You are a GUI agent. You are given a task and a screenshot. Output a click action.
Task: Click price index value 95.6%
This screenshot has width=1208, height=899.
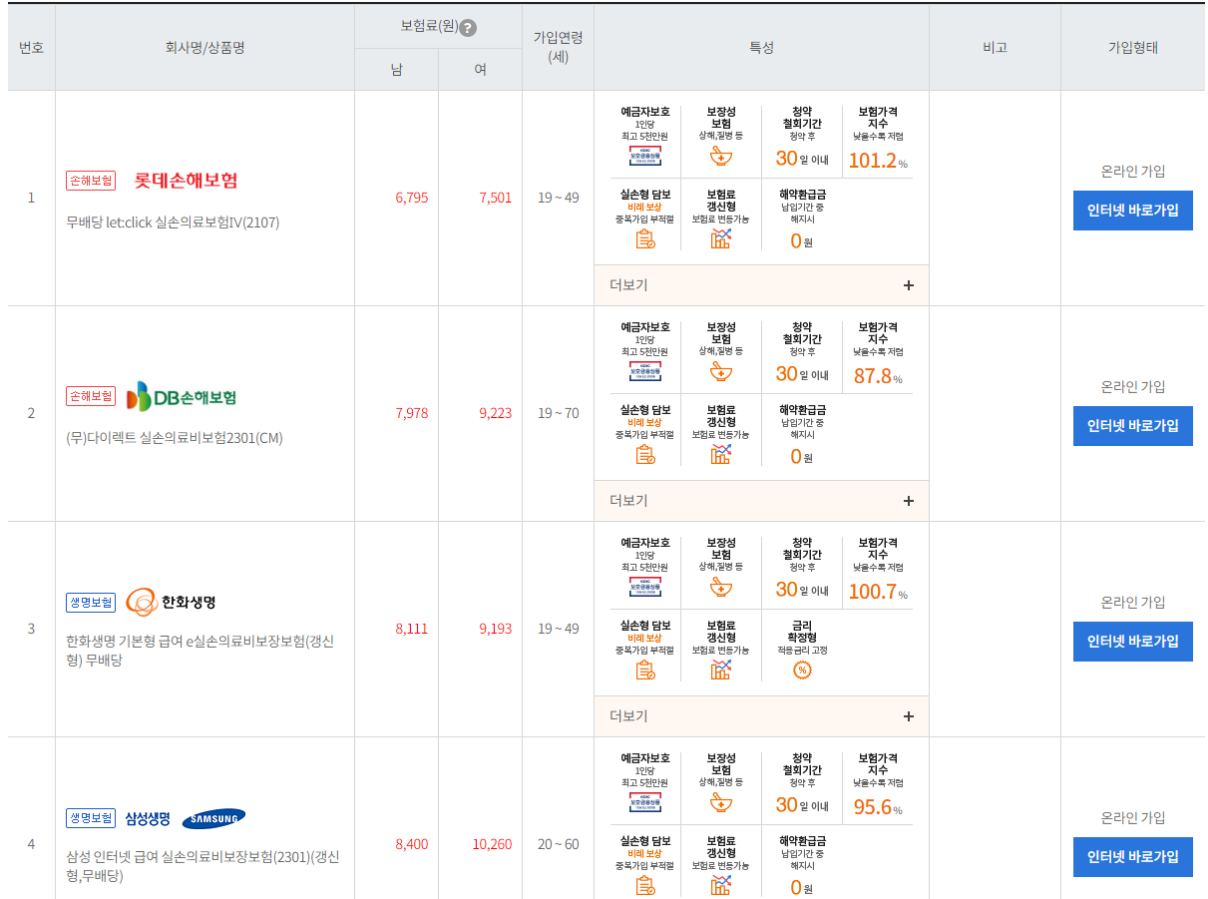point(878,807)
